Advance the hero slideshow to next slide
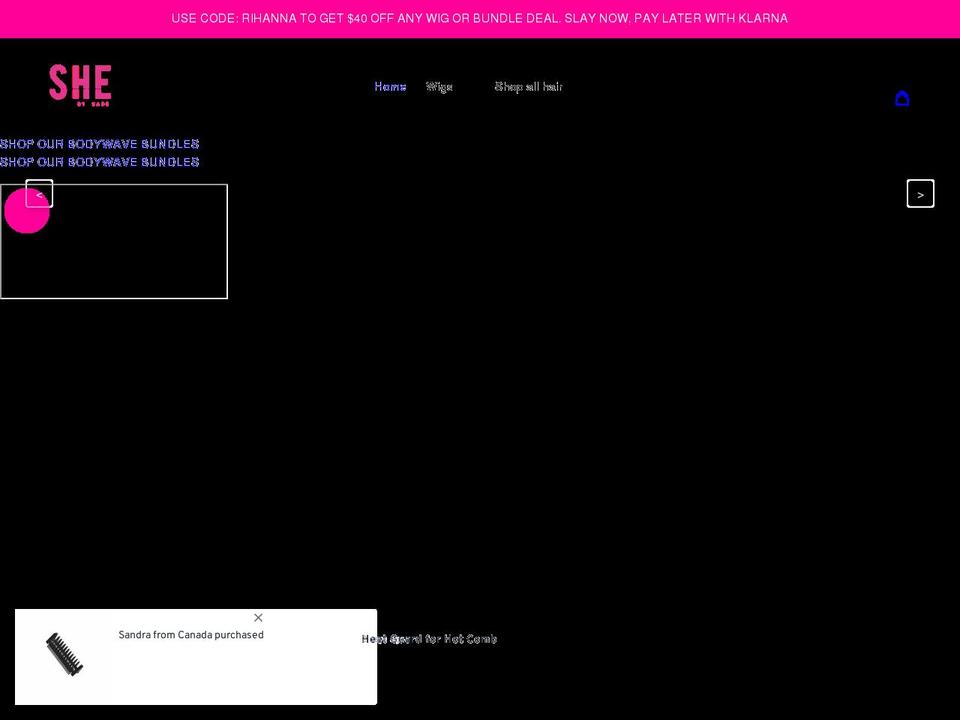 click(x=920, y=193)
